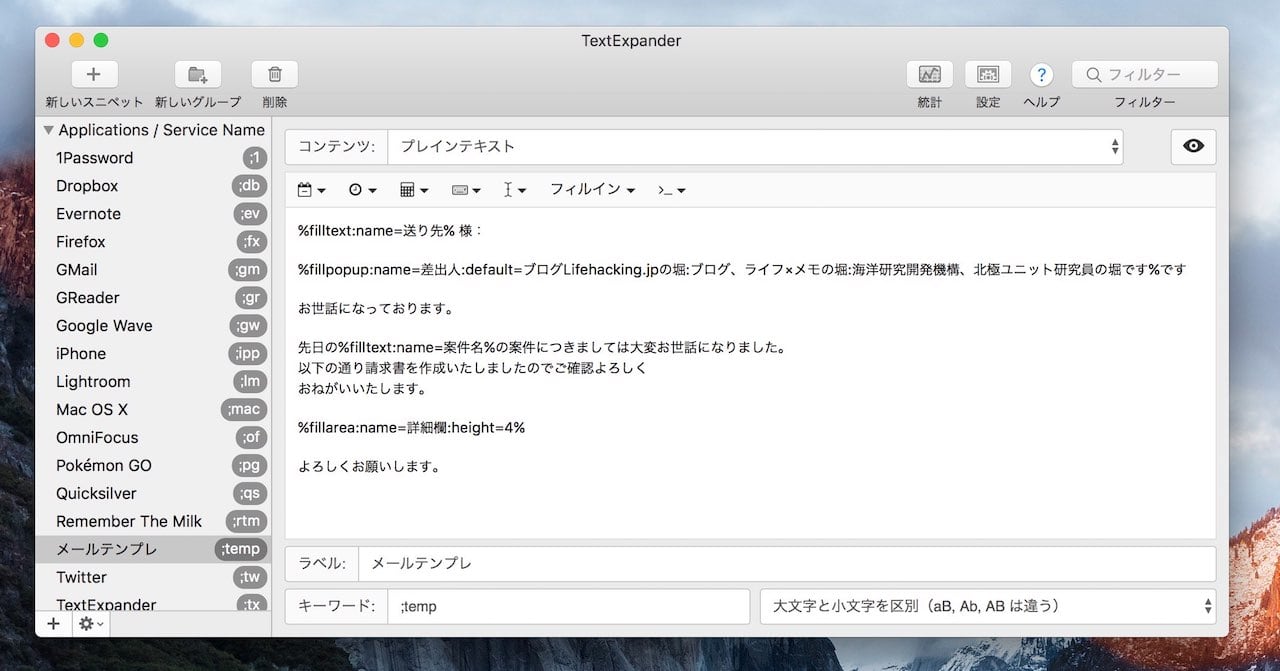1280x671 pixels.
Task: Open the keyboard key insert menu
Action: (465, 190)
